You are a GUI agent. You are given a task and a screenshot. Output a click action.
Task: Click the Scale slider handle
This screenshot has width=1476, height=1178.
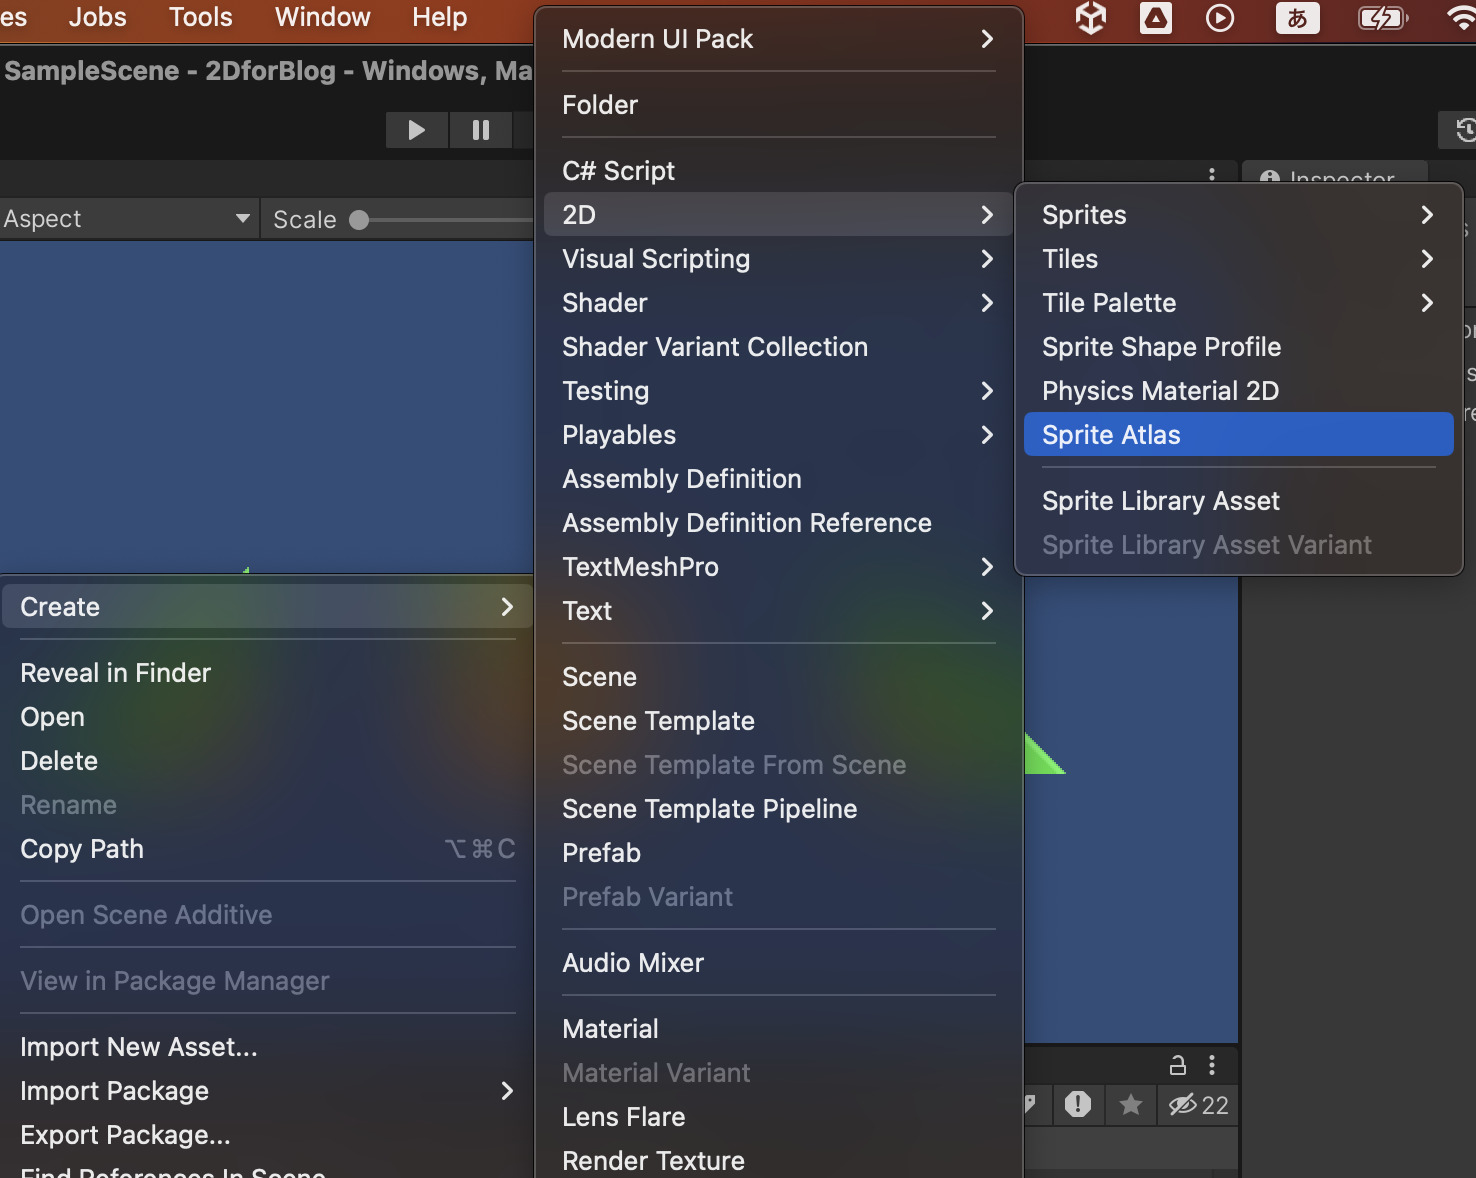359,220
